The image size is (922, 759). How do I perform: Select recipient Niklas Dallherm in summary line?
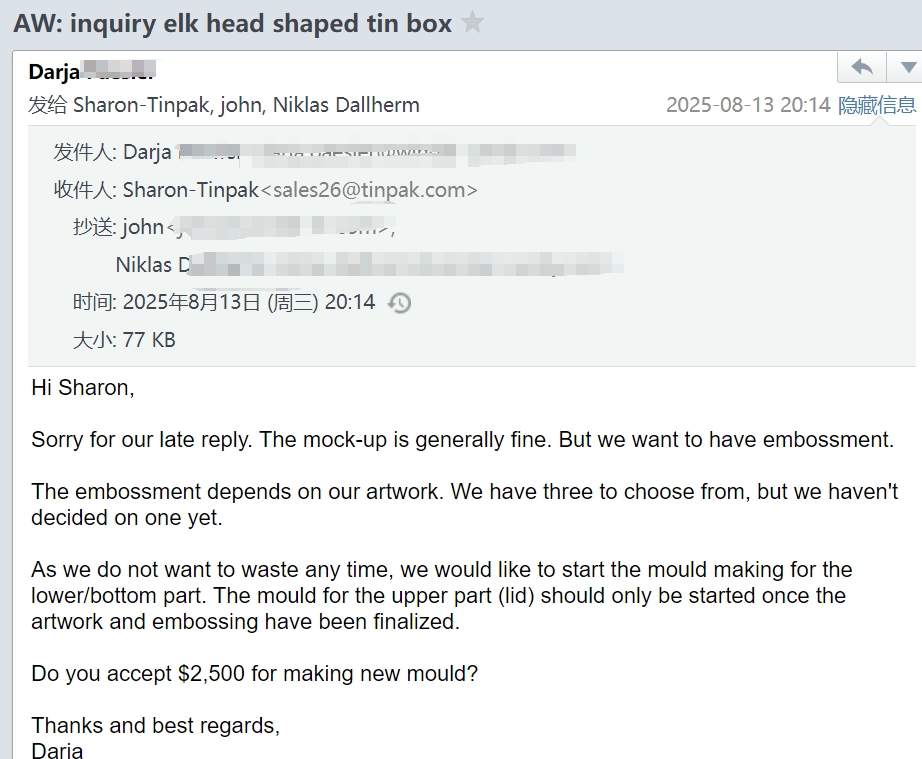tap(346, 105)
